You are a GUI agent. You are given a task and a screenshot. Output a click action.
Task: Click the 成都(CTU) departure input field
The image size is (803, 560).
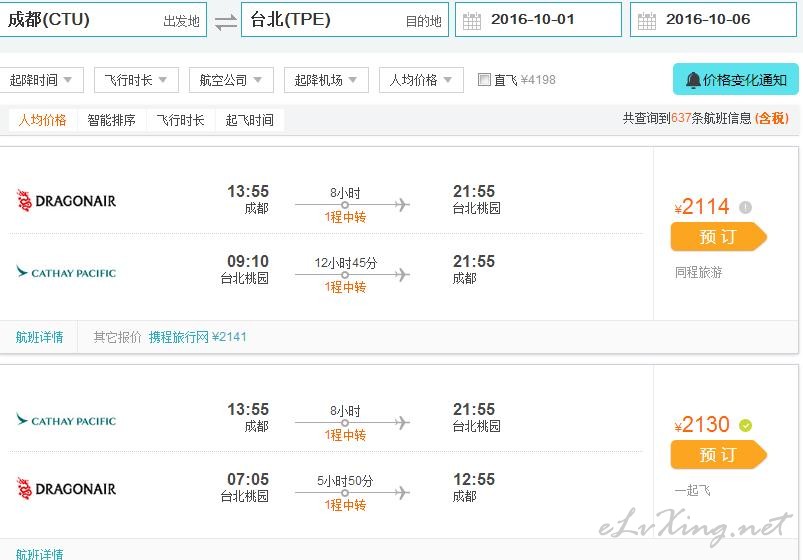[102, 19]
